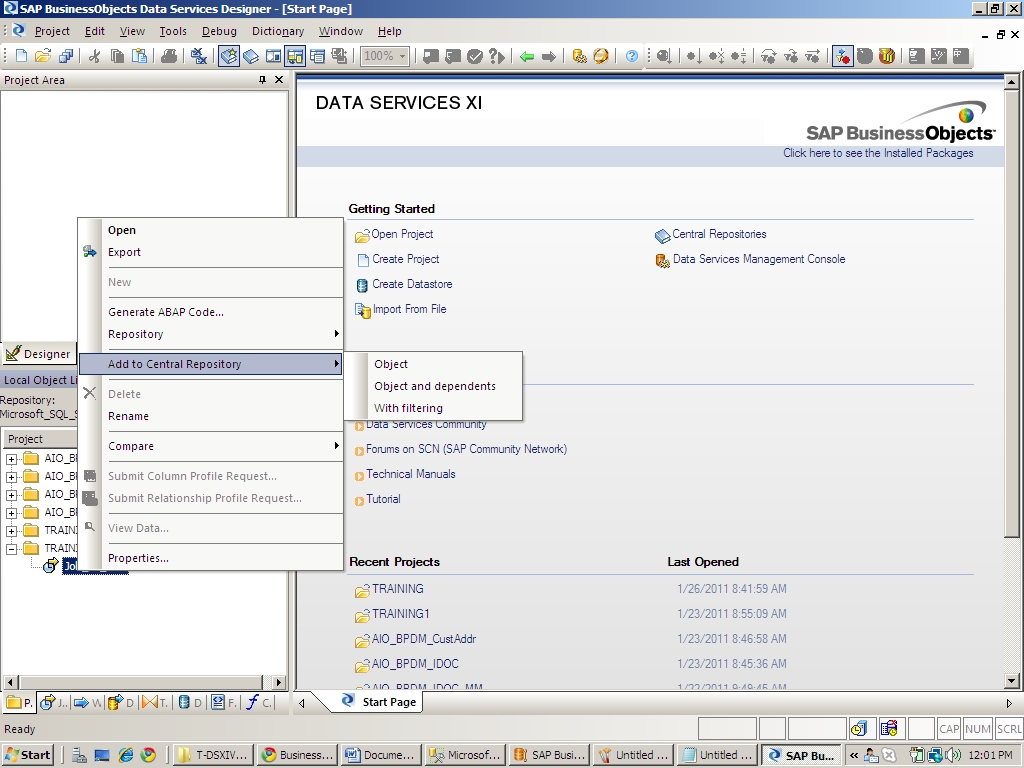
Task: Select Generate ABAP Code from context menu
Action: click(x=211, y=312)
